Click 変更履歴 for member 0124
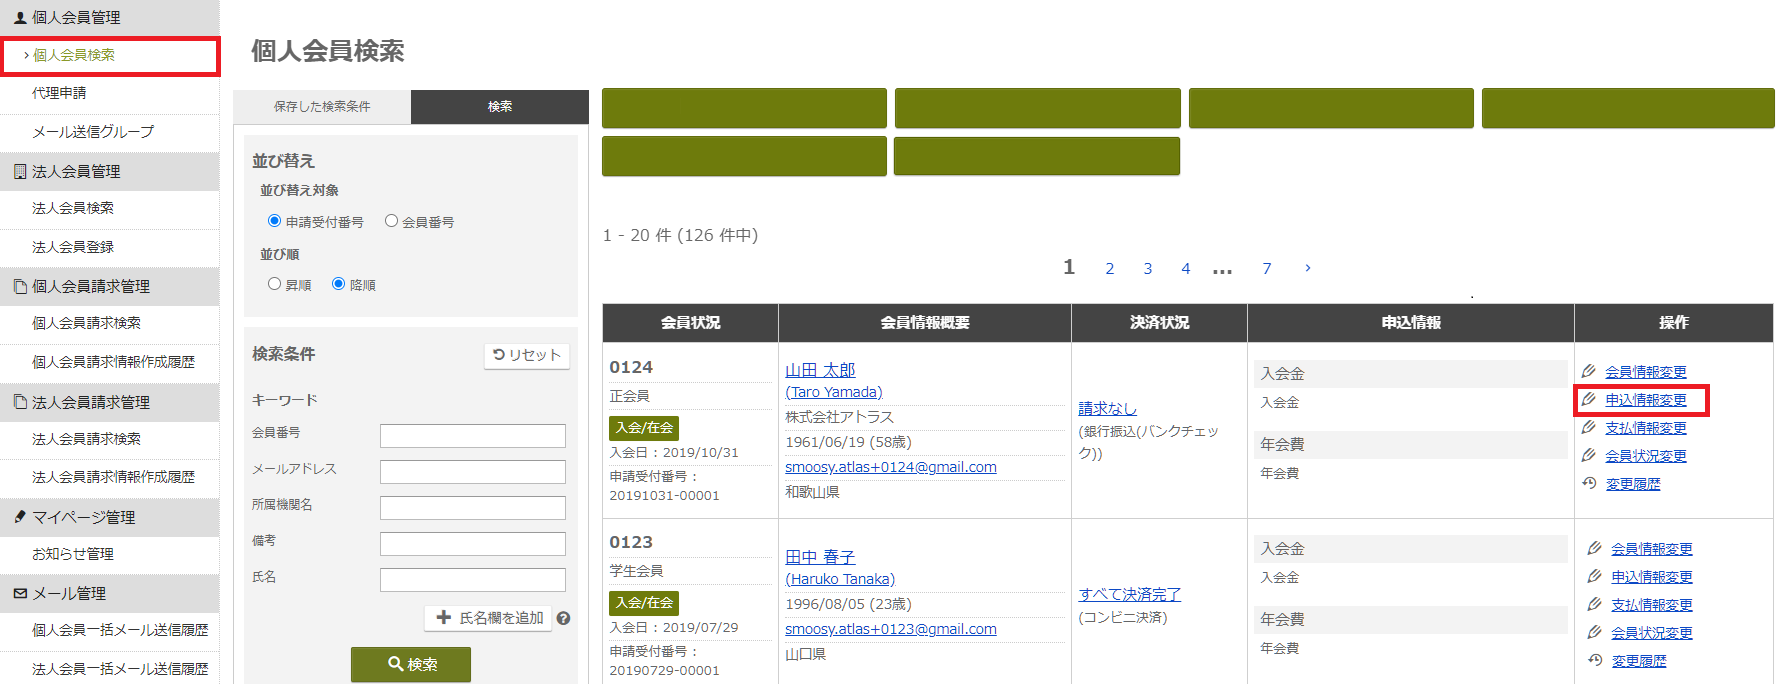Screen dimensions: 1791x684 coord(1633,484)
